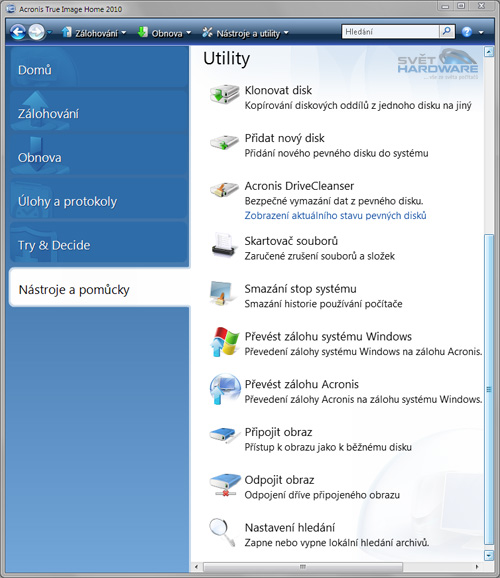Open the Zálohování toolbar menu

pyautogui.click(x=94, y=33)
